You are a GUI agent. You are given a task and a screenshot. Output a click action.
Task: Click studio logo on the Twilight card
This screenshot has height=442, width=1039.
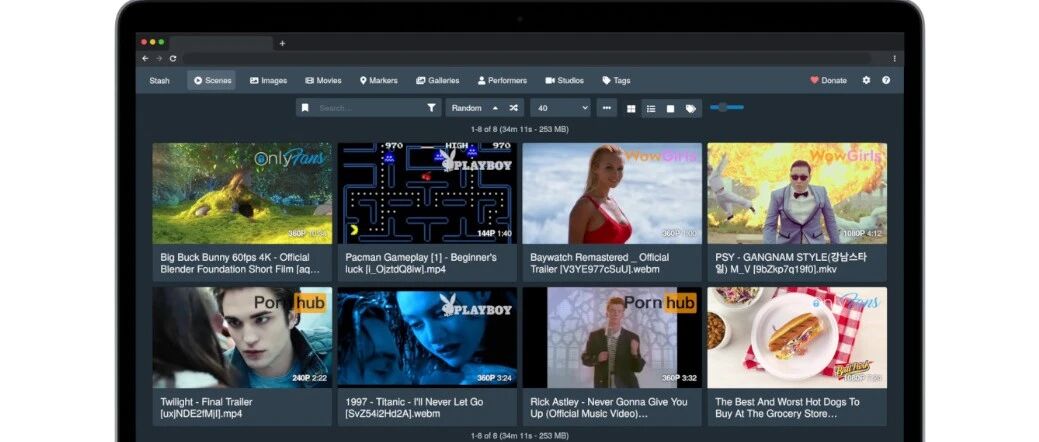click(291, 303)
